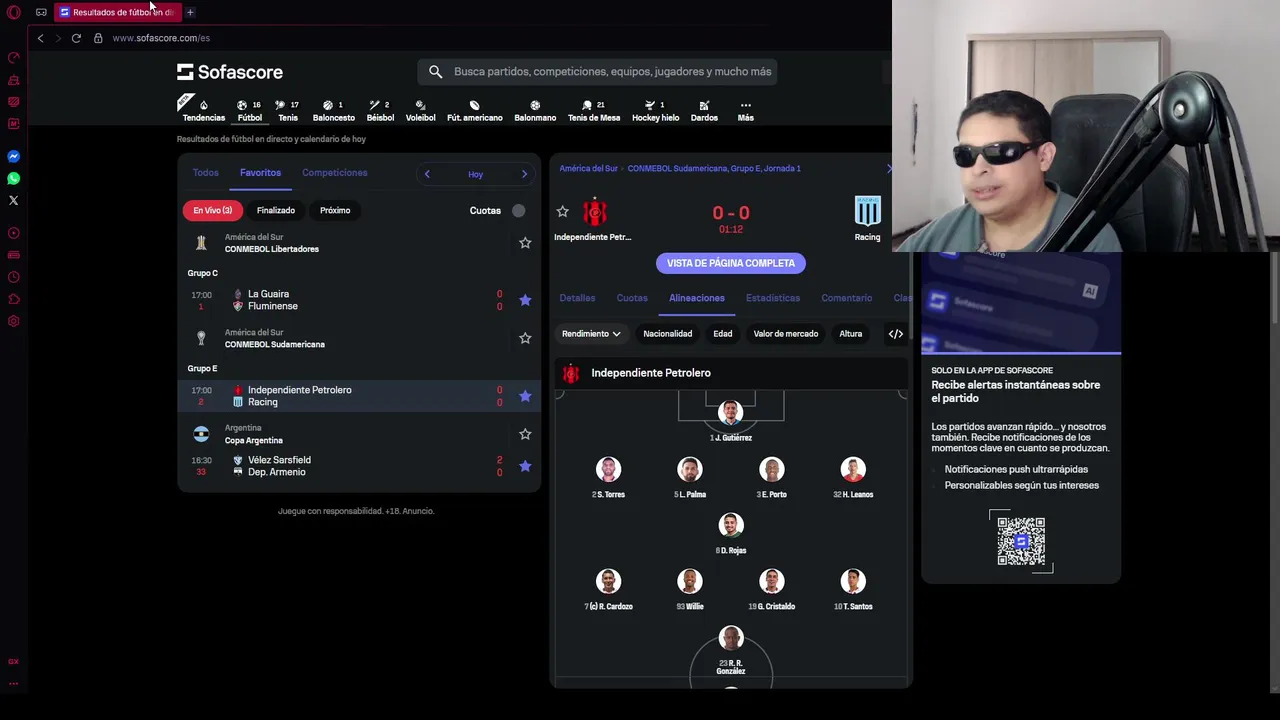Open history clock icon in Opera sidebar
The image size is (1280, 720).
coord(14,277)
